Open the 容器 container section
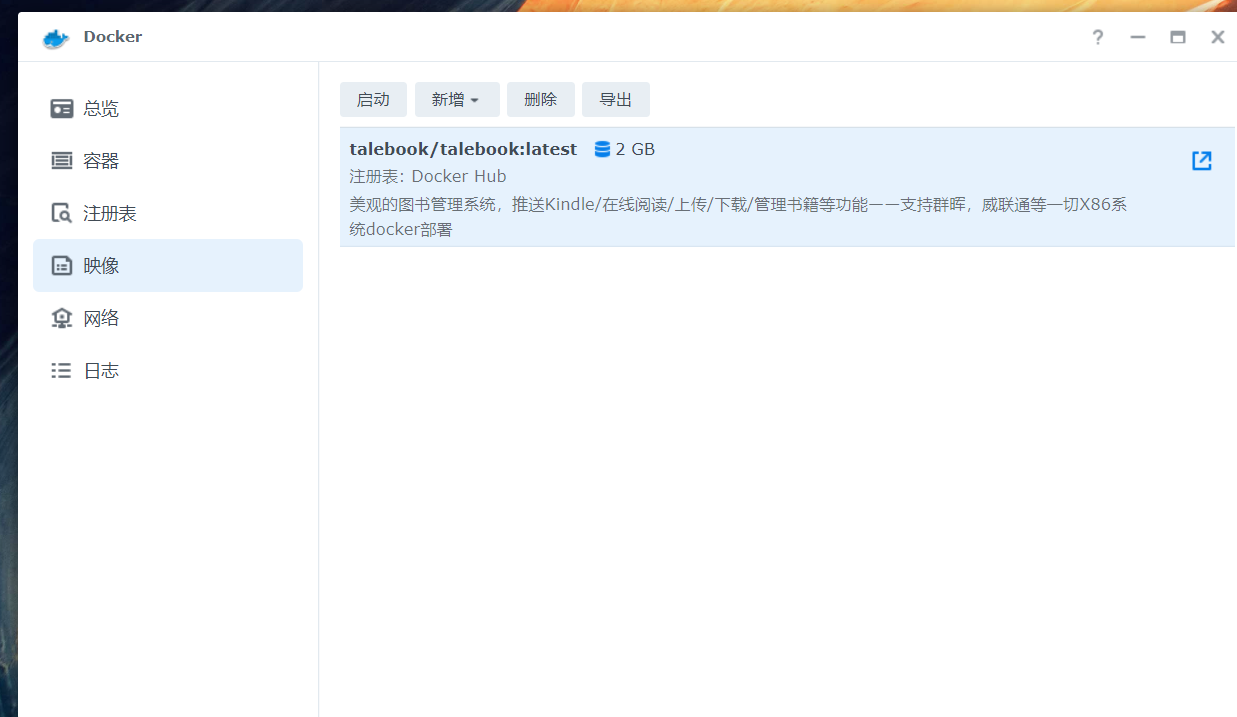1237x717 pixels. 168,160
